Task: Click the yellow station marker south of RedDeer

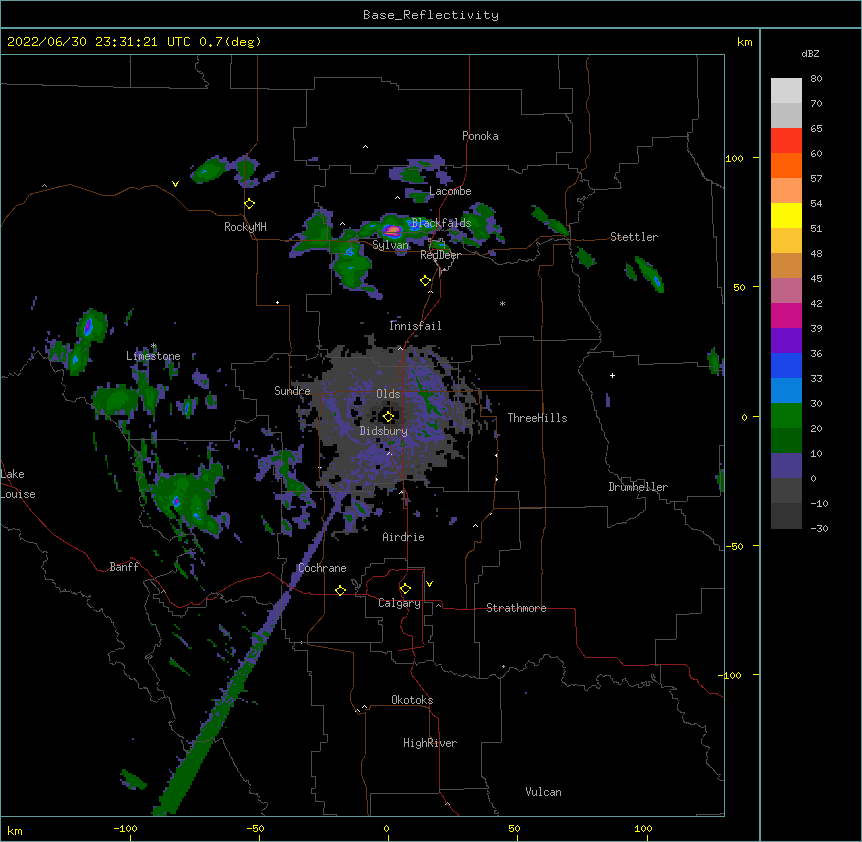Action: [426, 281]
